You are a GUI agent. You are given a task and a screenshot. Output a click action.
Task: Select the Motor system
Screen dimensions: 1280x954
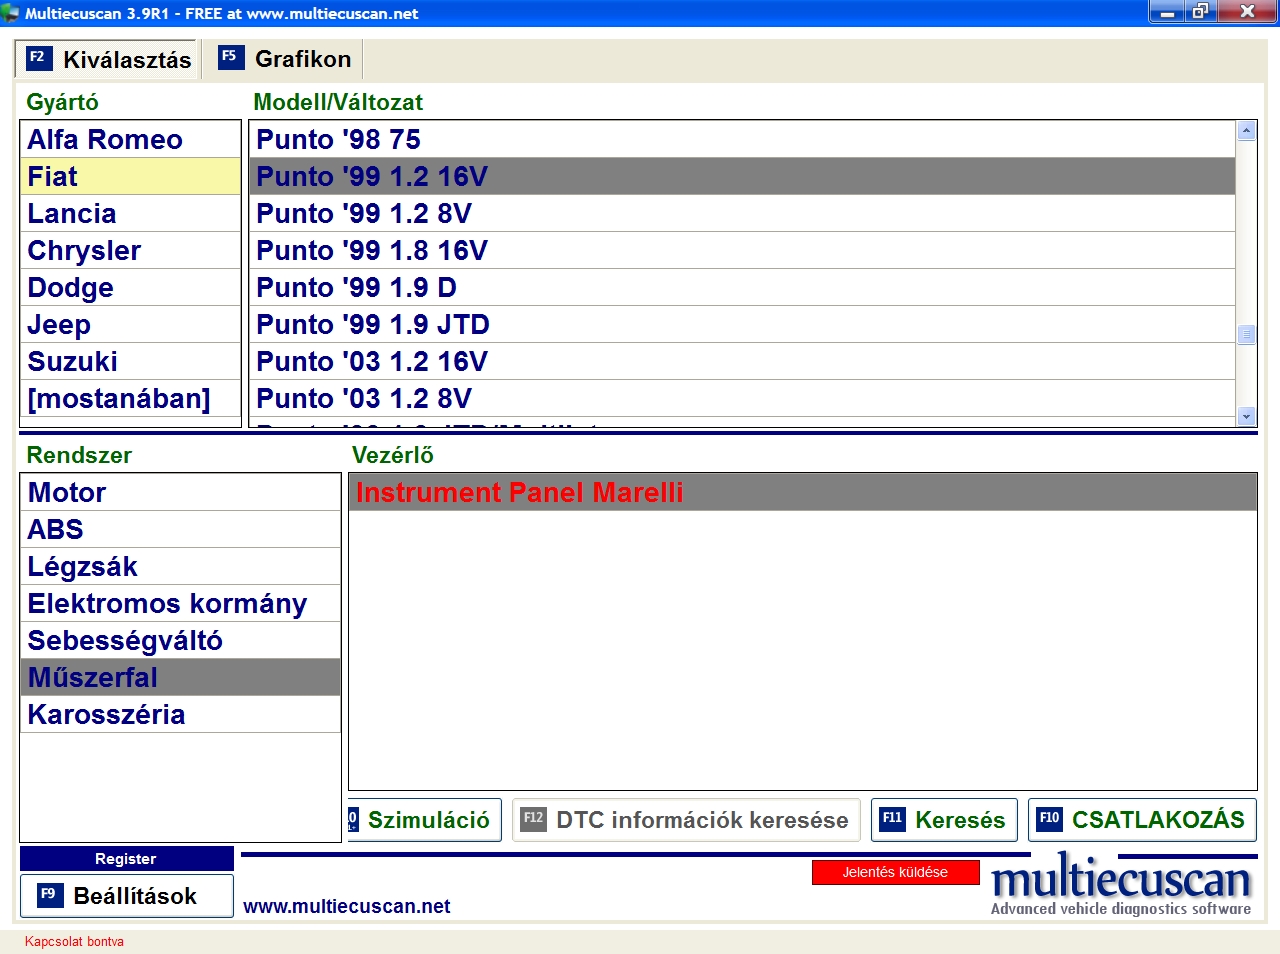[180, 492]
